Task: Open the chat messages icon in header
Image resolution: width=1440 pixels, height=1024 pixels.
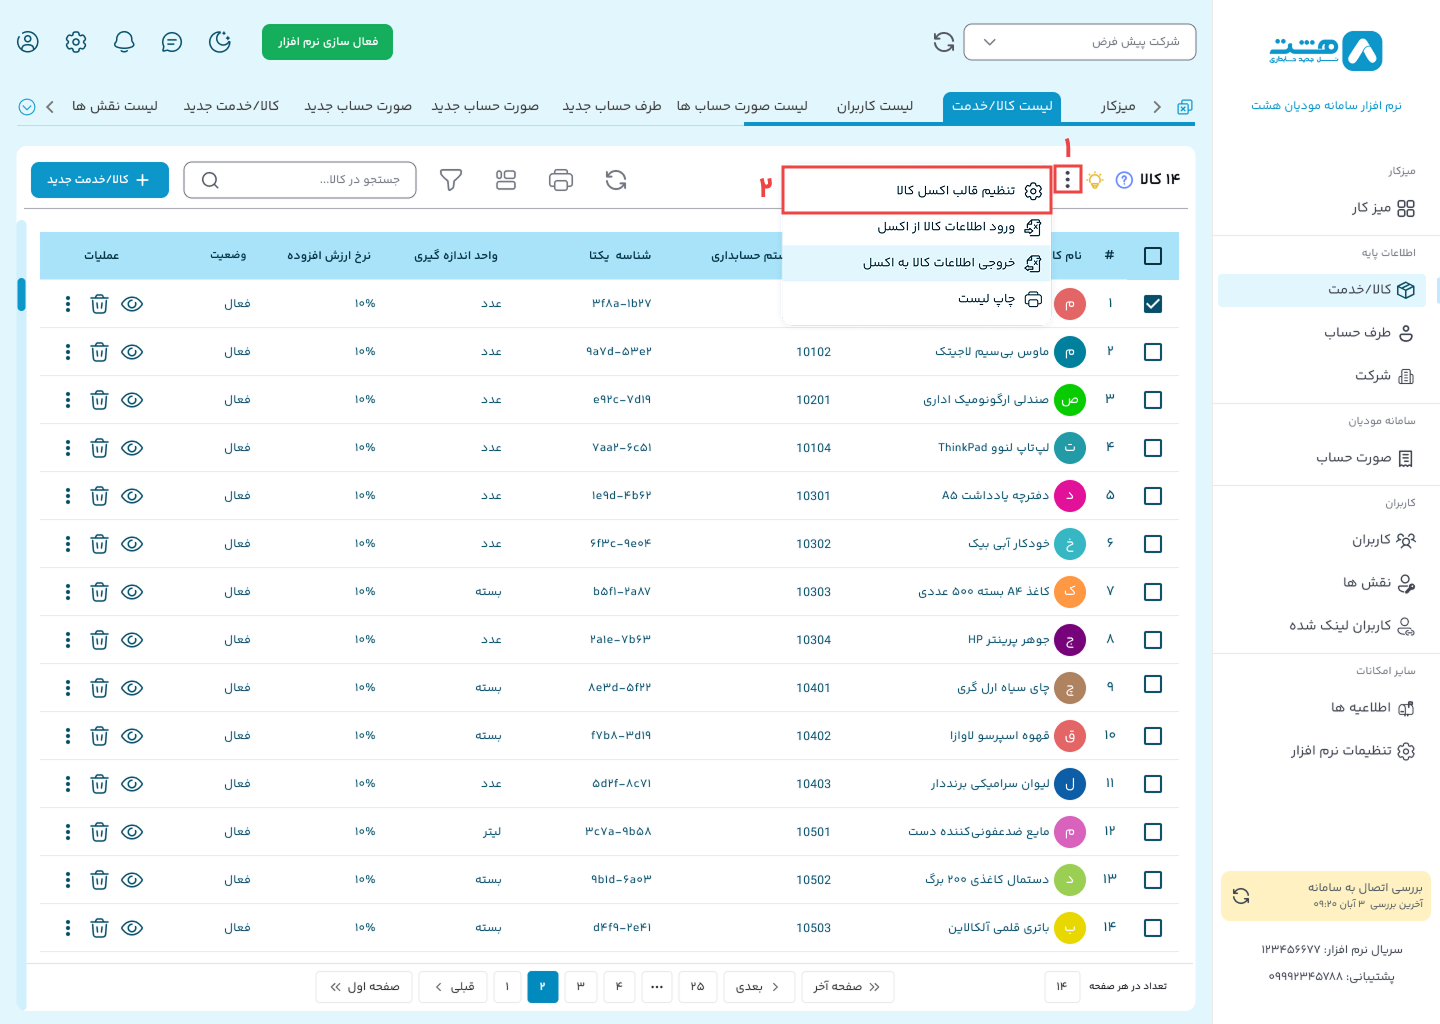Action: coord(172,42)
